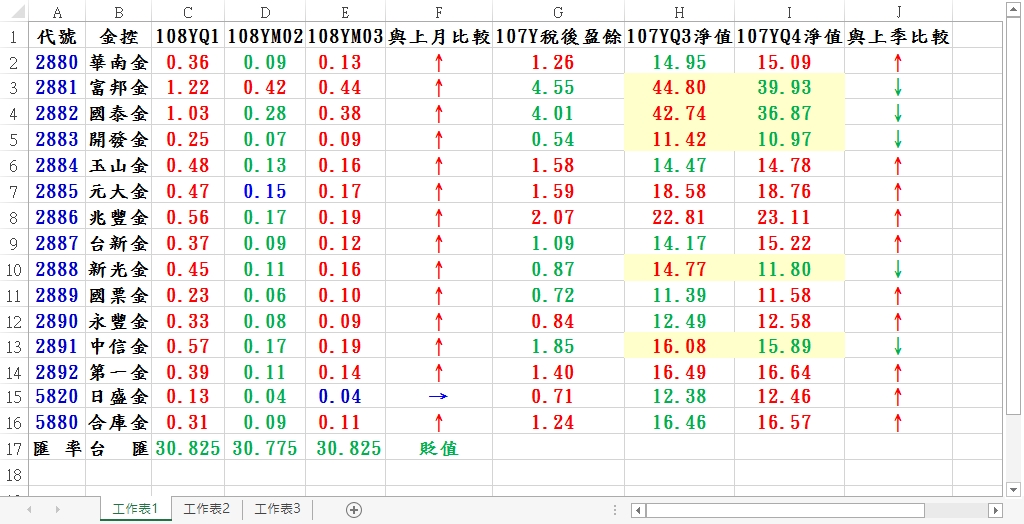The height and width of the screenshot is (524, 1024).
Task: Go to next sheet tab arrow
Action: click(57, 510)
